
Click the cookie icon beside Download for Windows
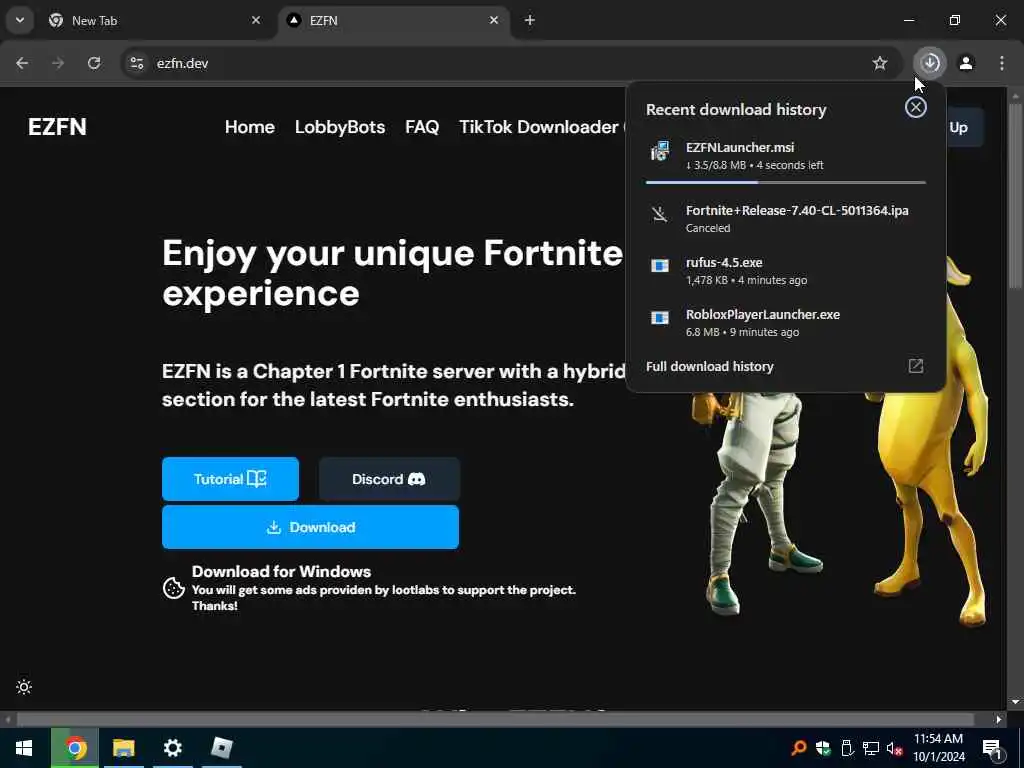coord(173,588)
